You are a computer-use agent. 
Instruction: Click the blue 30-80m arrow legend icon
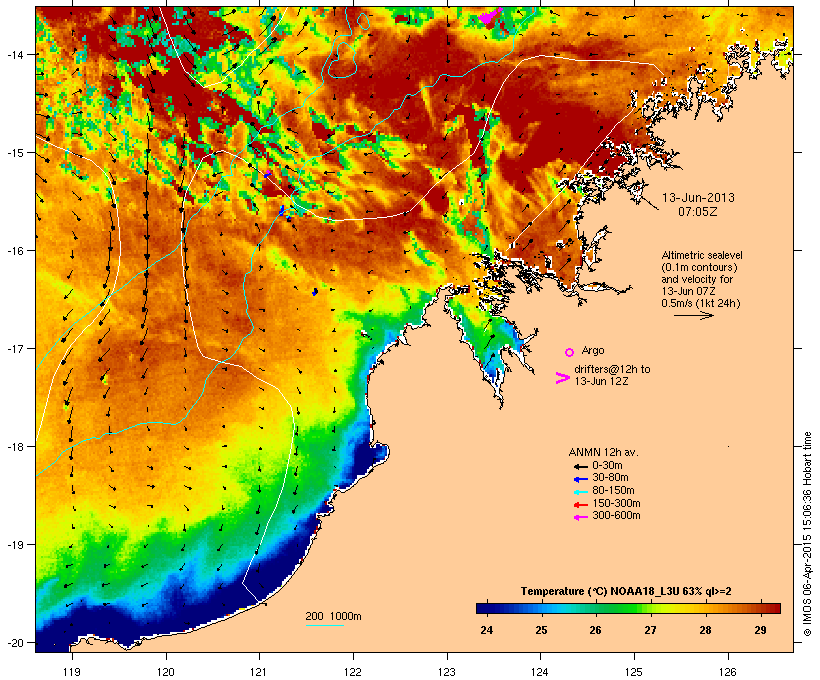click(581, 479)
